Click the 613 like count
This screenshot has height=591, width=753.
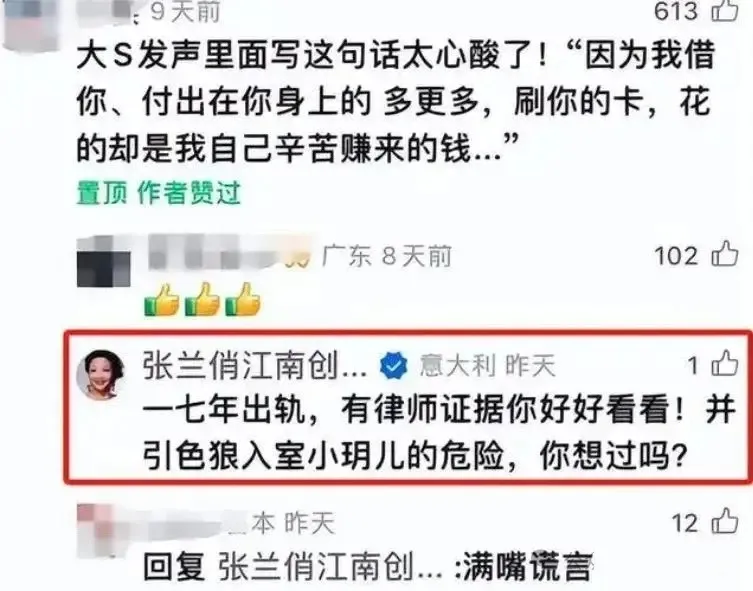tap(676, 11)
